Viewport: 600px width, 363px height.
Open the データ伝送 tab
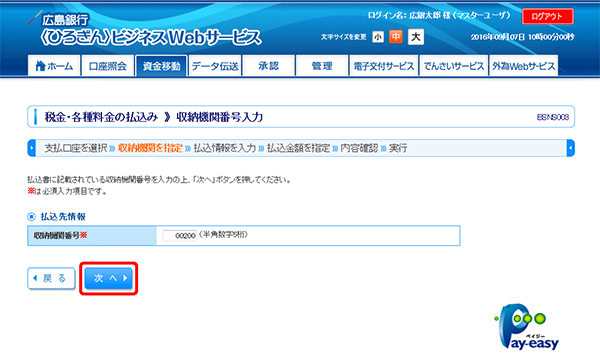pyautogui.click(x=215, y=66)
